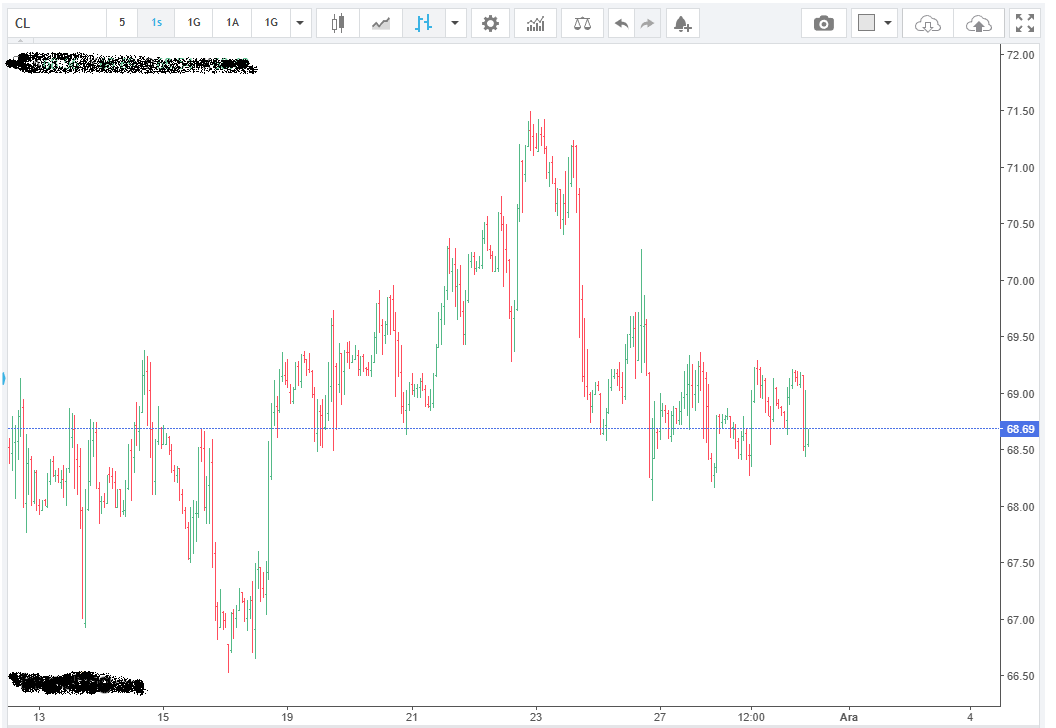Viewport: 1056px width, 728px height.
Task: Open the indicators chart icon
Action: (536, 23)
